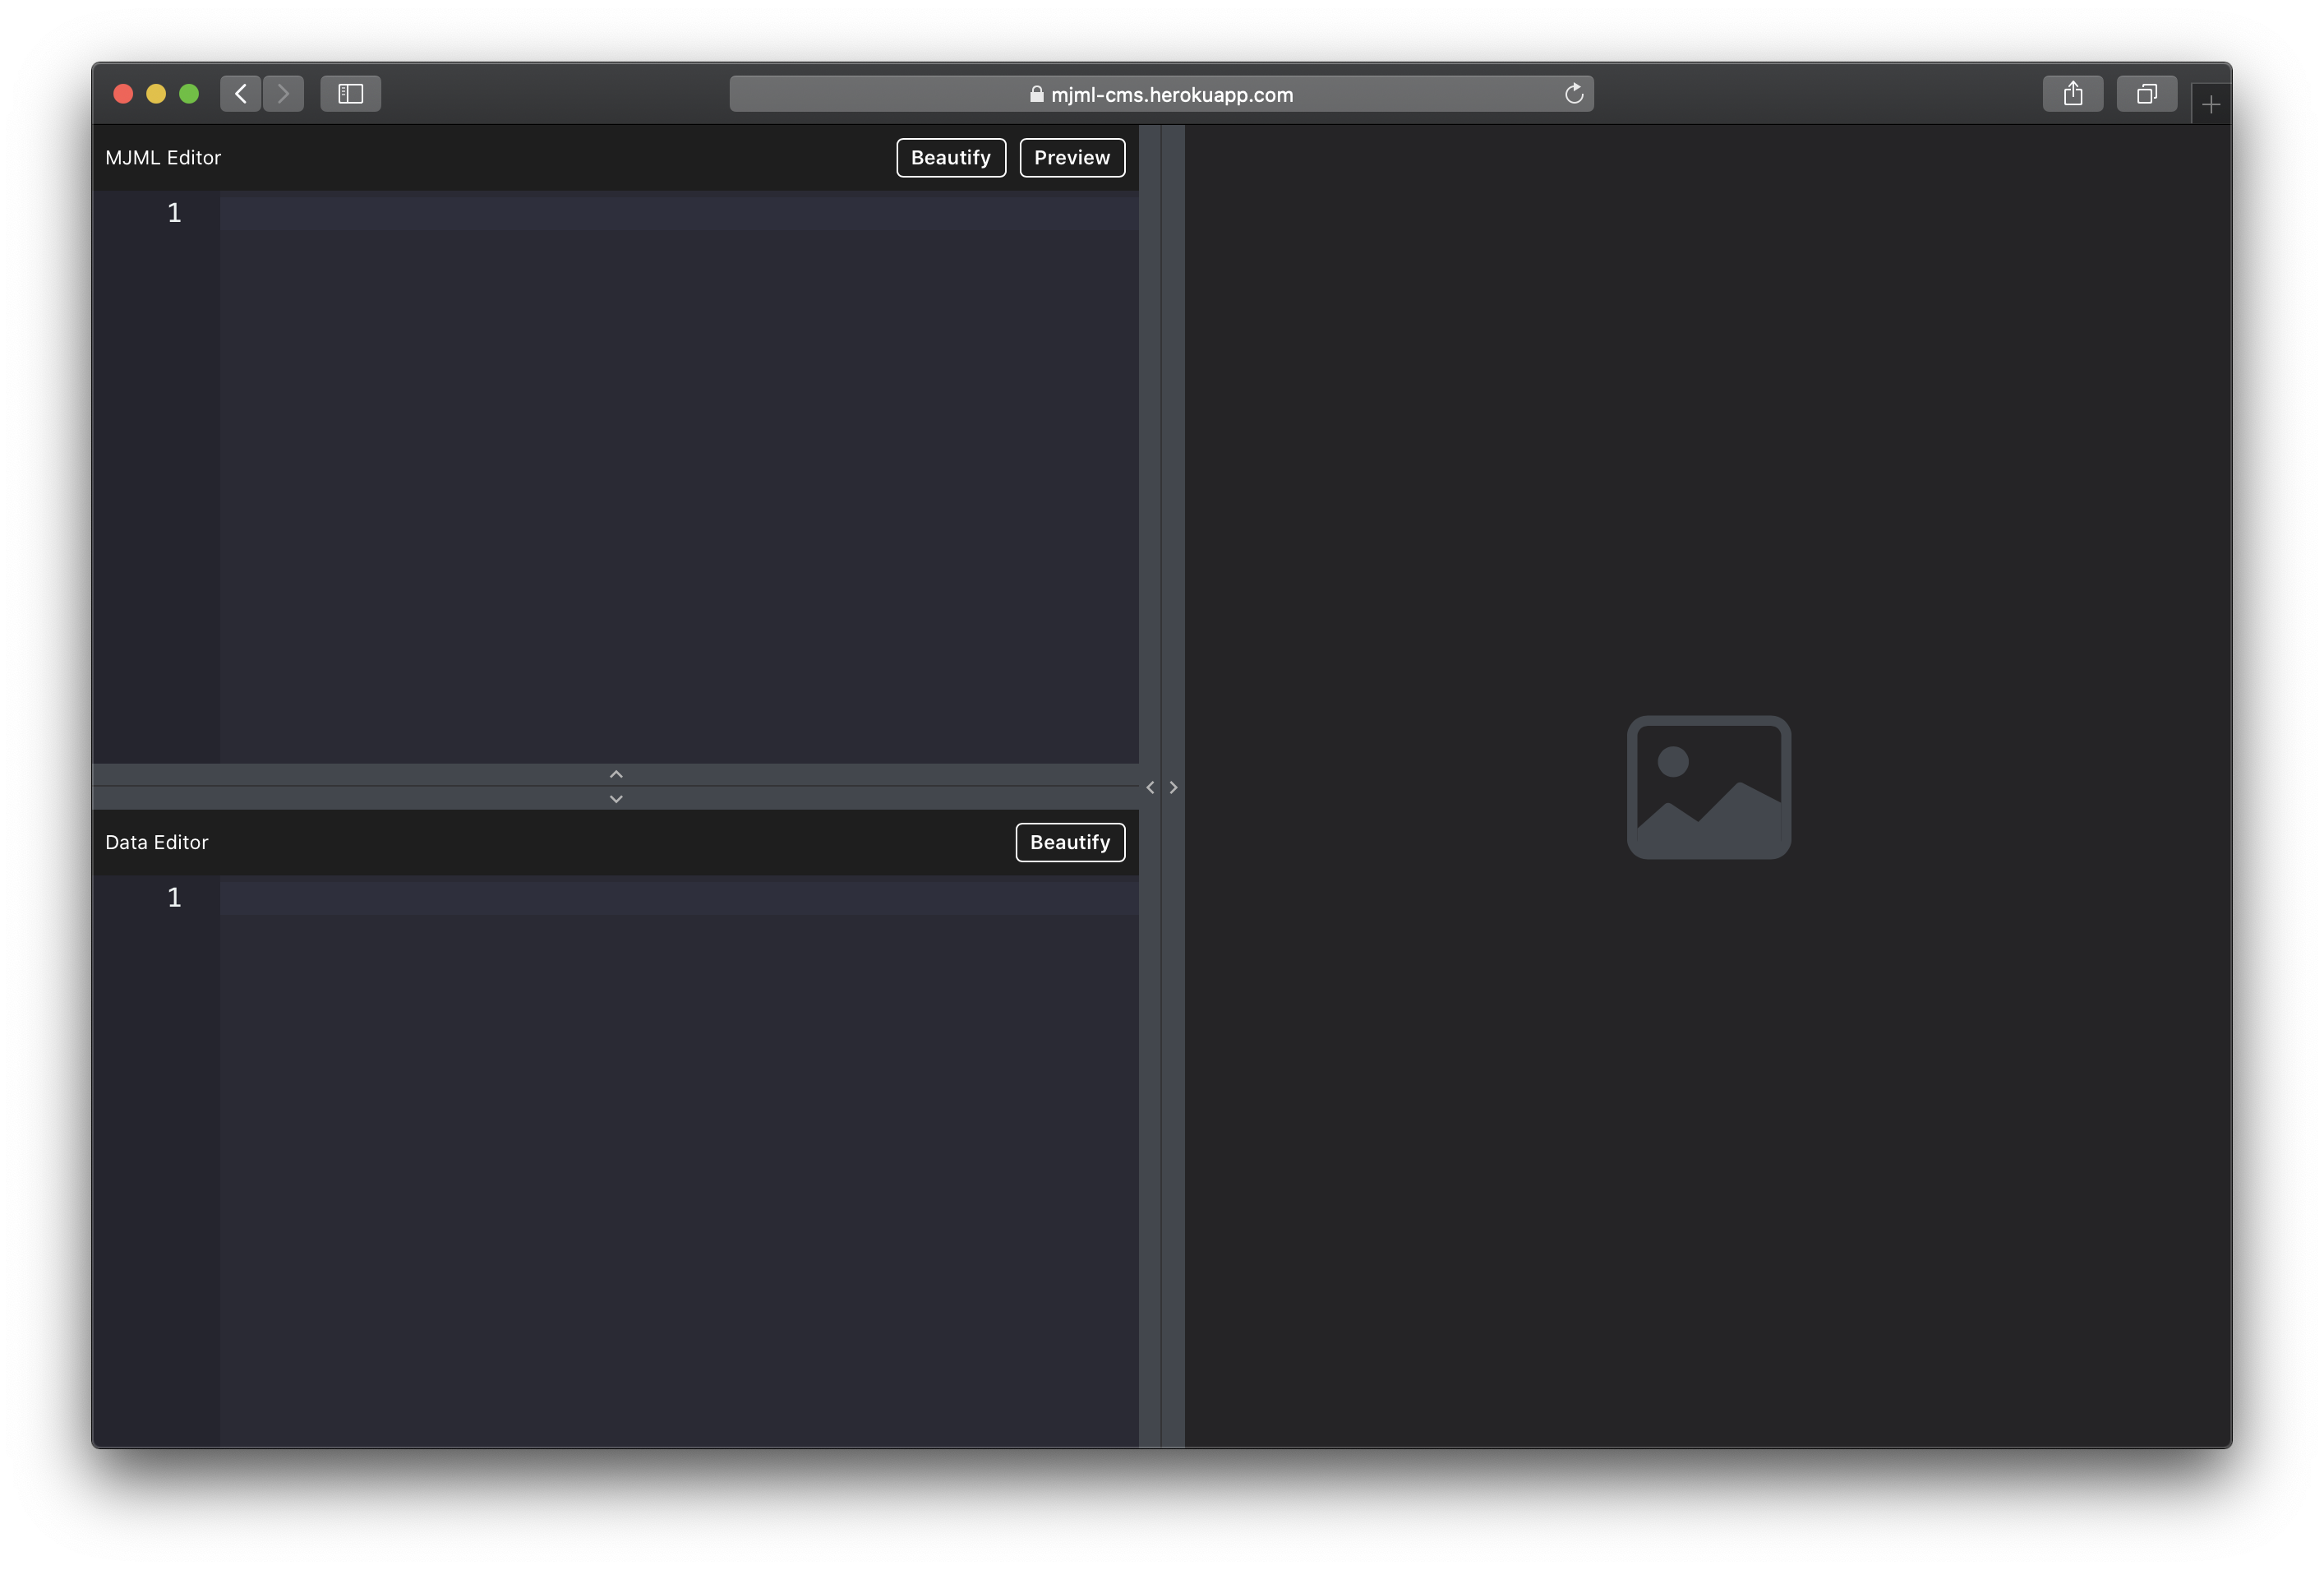Focus line 1 of MJML Editor
2324x1570 pixels.
678,213
